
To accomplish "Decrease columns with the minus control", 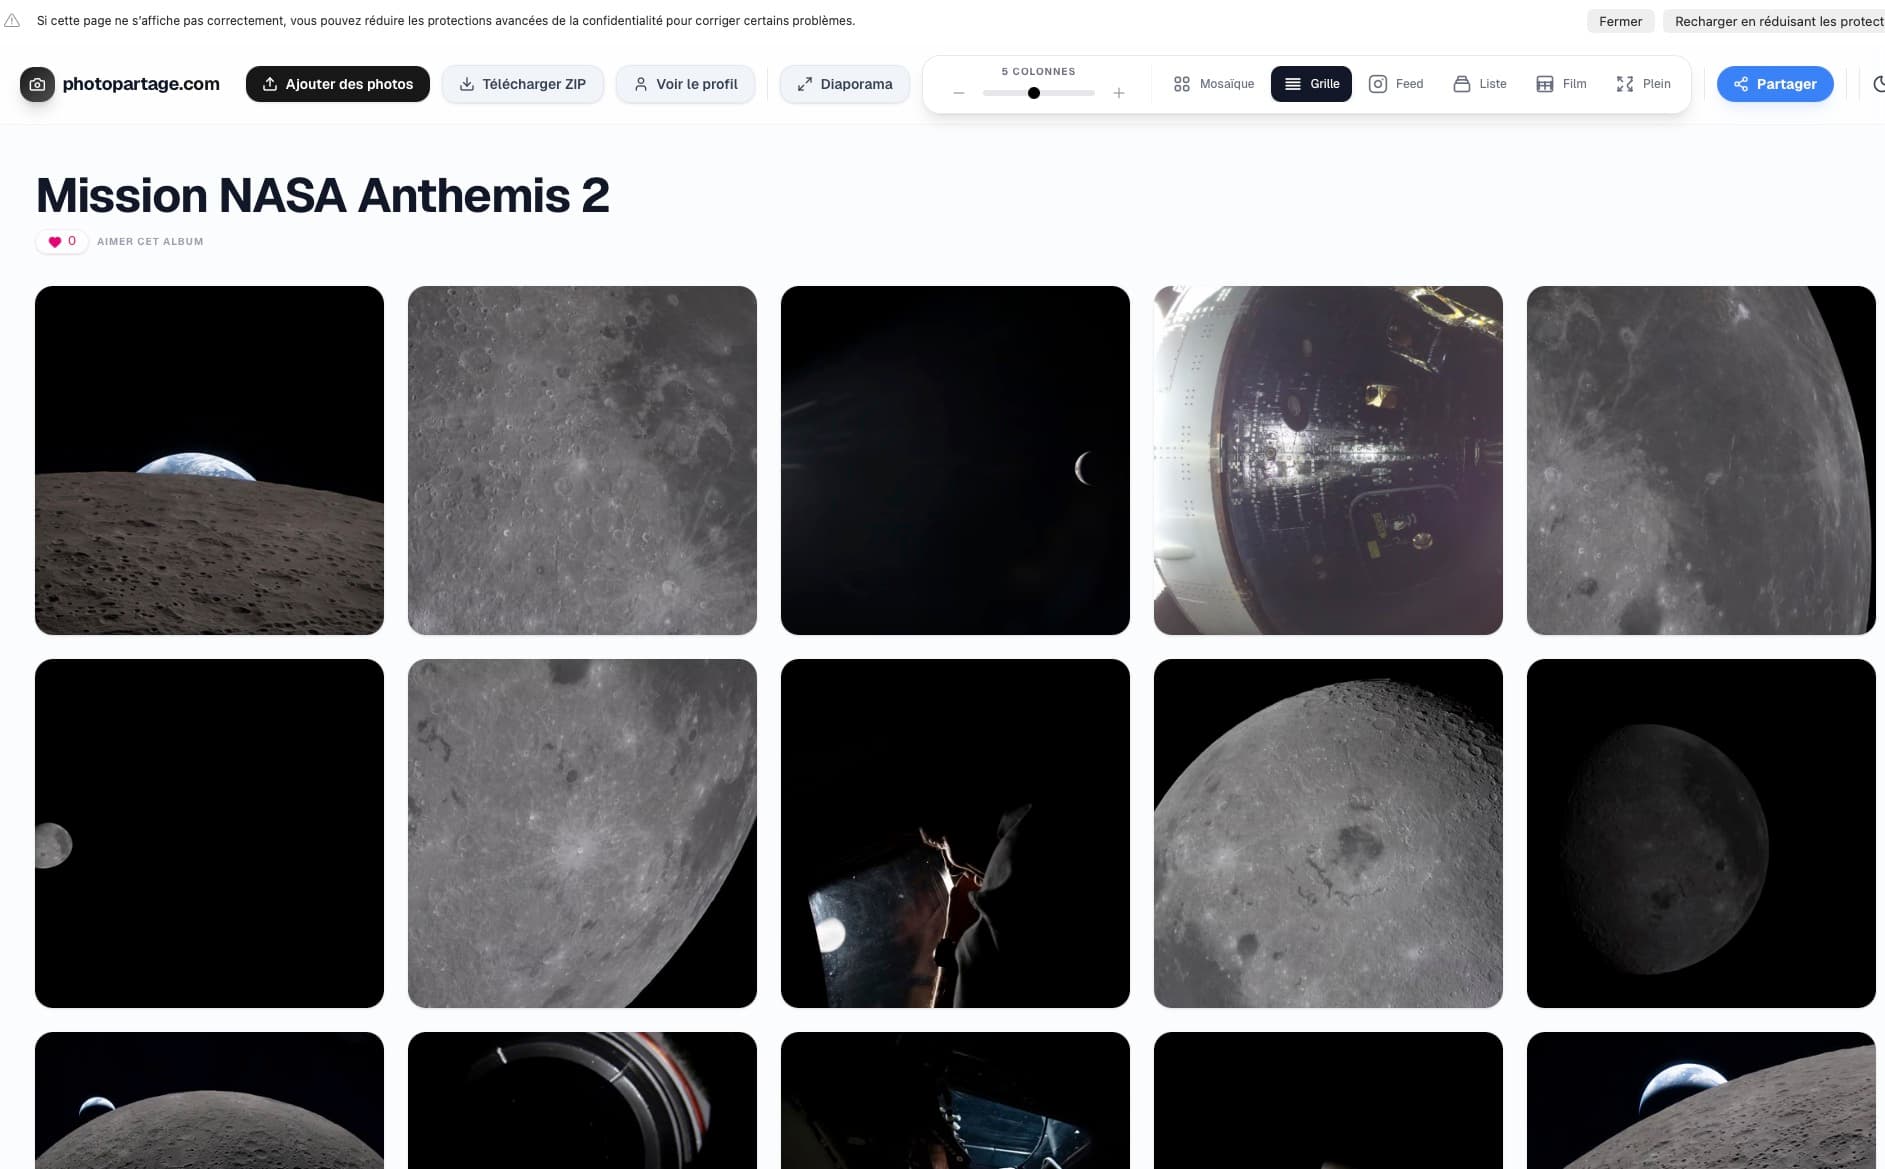I will click(958, 92).
